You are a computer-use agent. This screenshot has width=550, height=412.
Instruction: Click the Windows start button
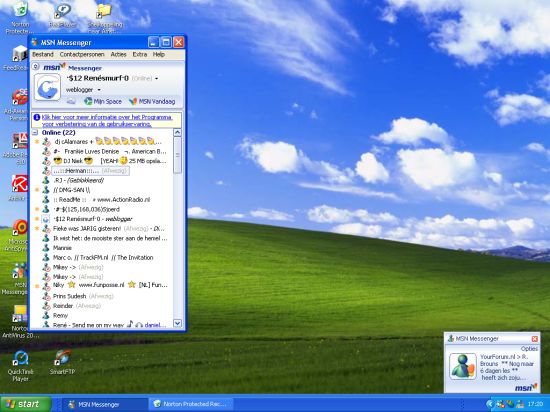[x=26, y=404]
